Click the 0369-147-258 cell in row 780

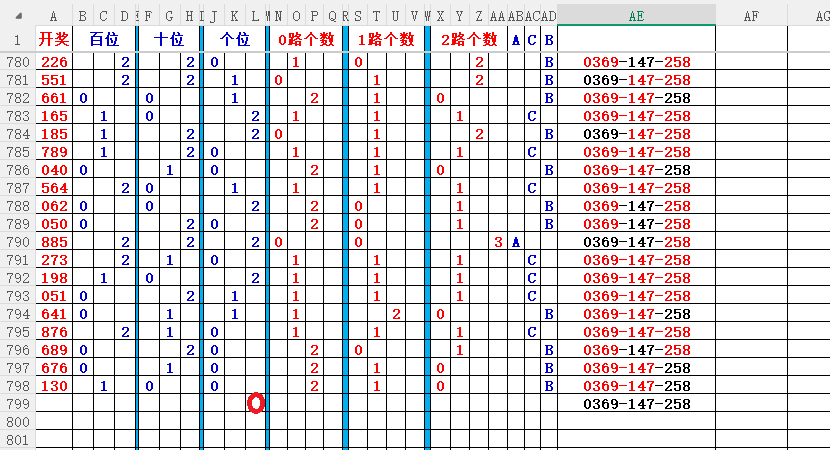coord(636,62)
